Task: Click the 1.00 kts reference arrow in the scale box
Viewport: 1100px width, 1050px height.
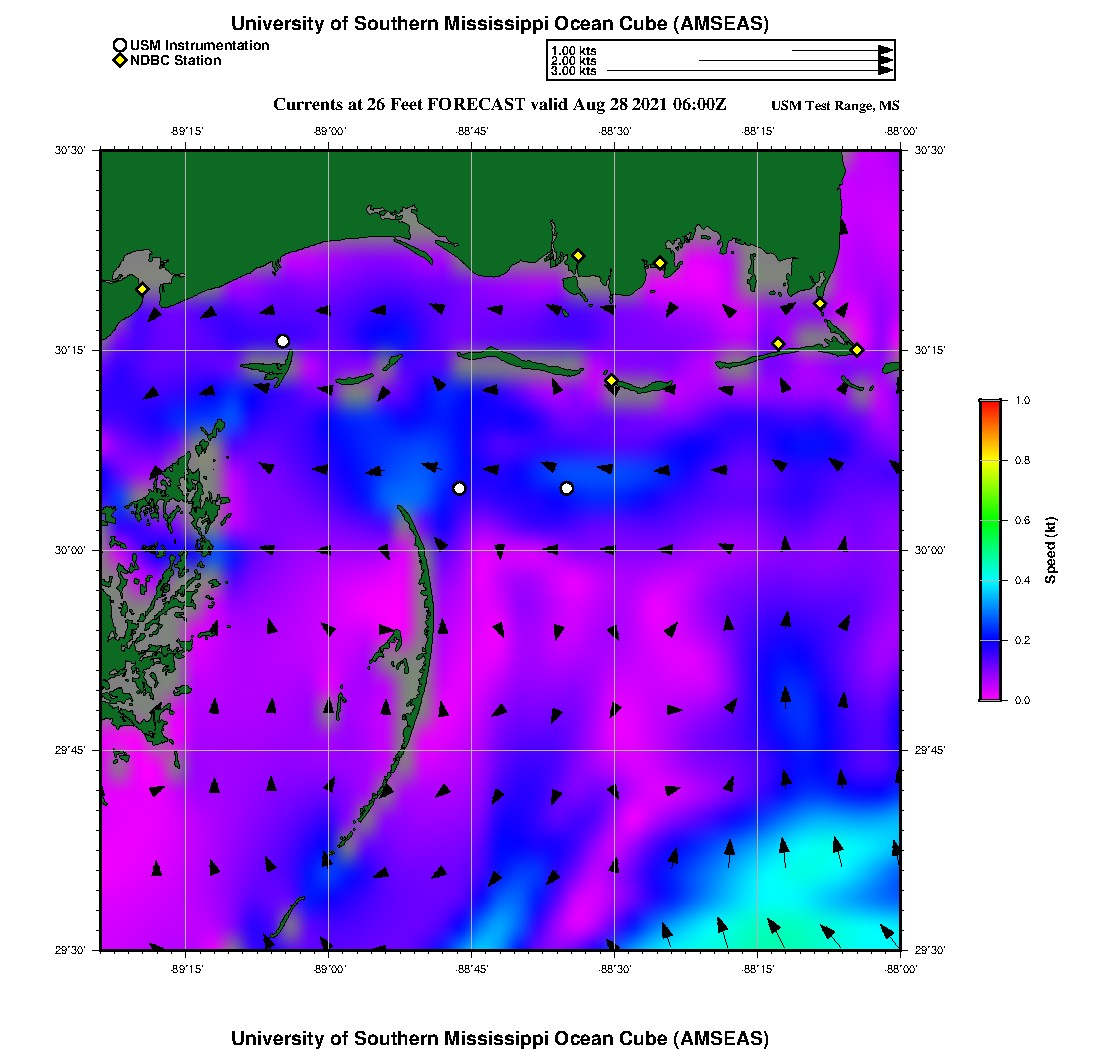Action: click(x=841, y=50)
